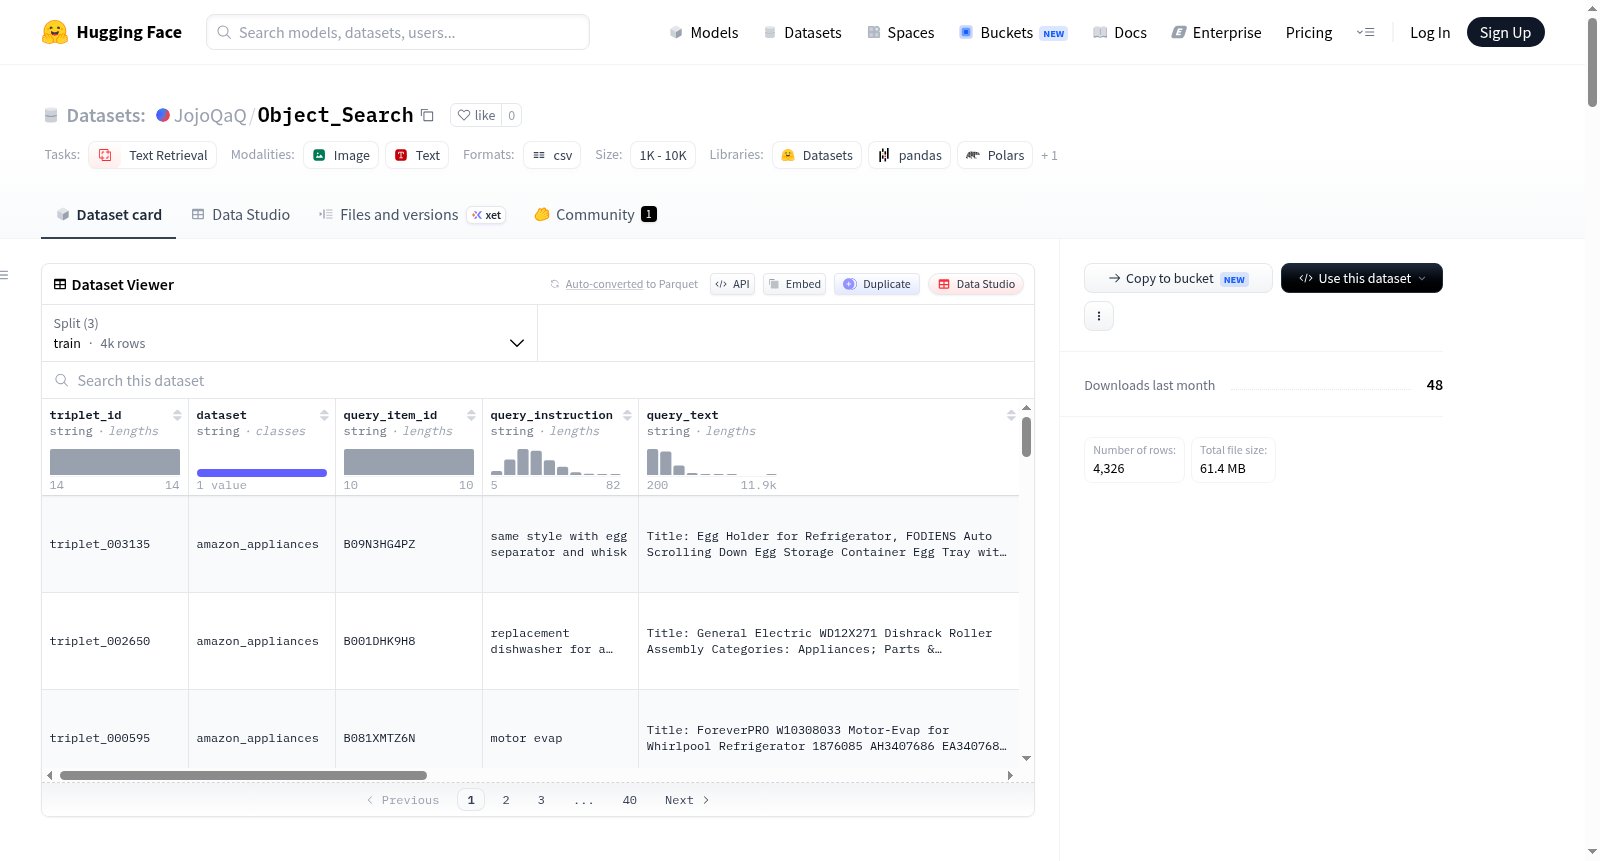The height and width of the screenshot is (861, 1600).
Task: Open the Use this dataset dropdown
Action: 1362,278
